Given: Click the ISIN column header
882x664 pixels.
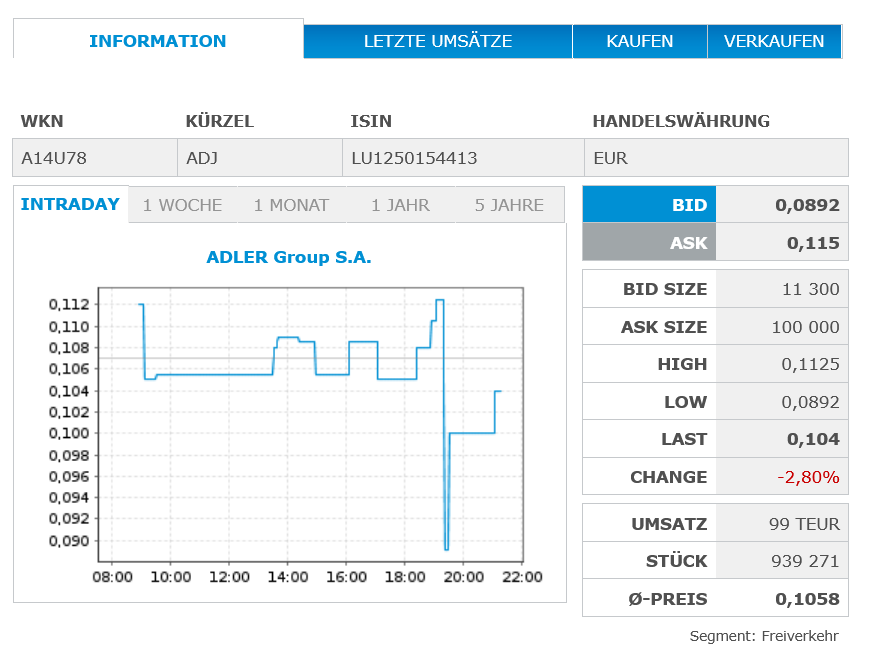Looking at the screenshot, I should pyautogui.click(x=371, y=121).
